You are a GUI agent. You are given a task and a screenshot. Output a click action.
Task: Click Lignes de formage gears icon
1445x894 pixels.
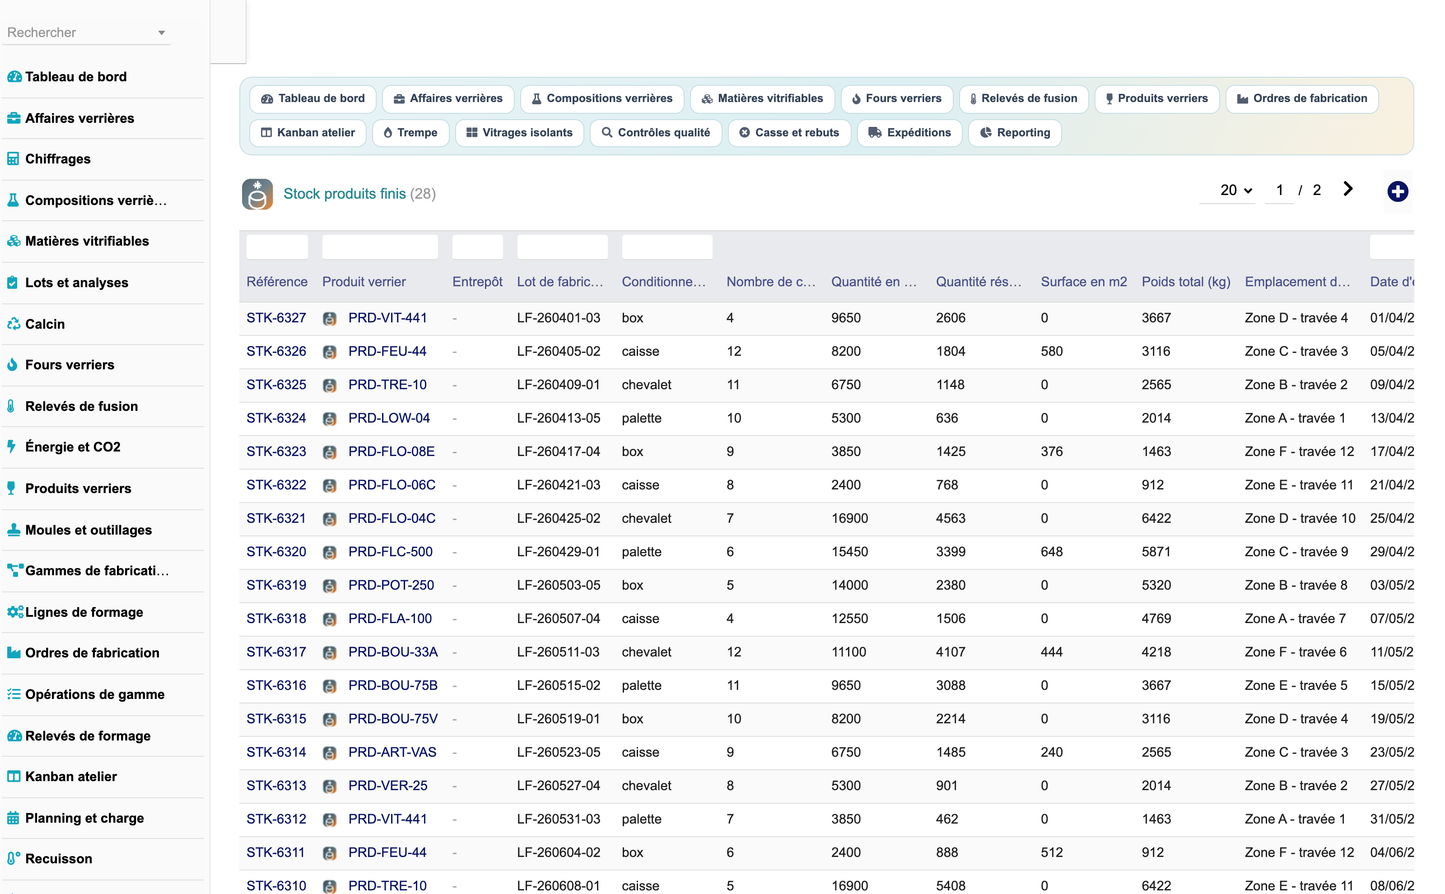click(x=14, y=612)
